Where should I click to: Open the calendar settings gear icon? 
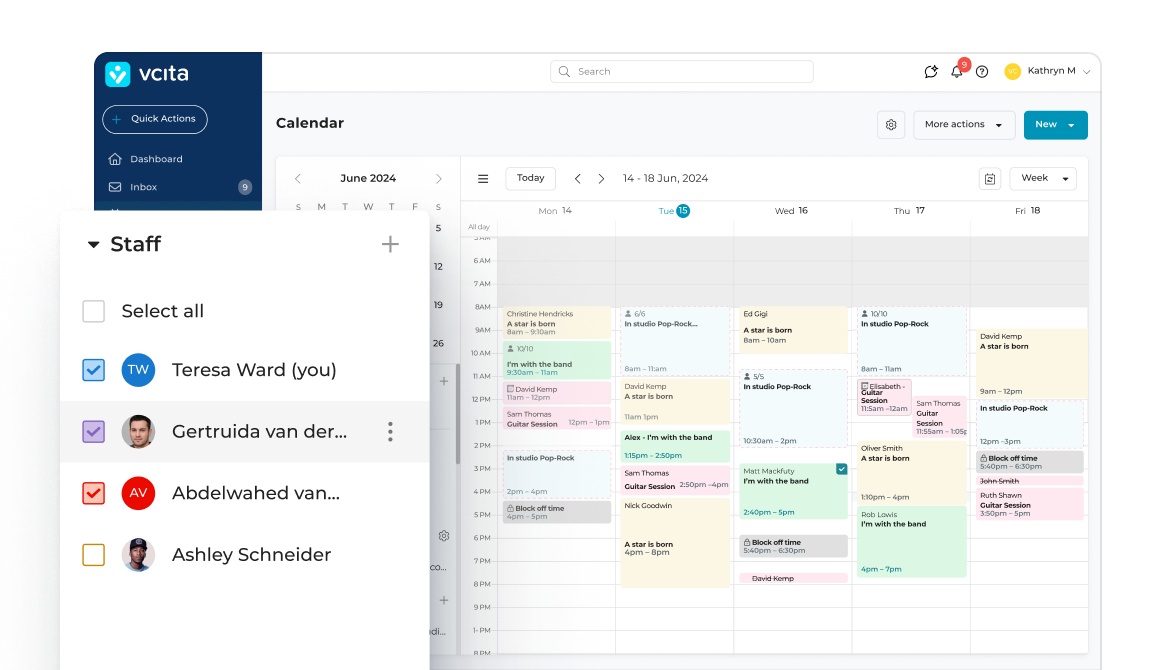[891, 125]
